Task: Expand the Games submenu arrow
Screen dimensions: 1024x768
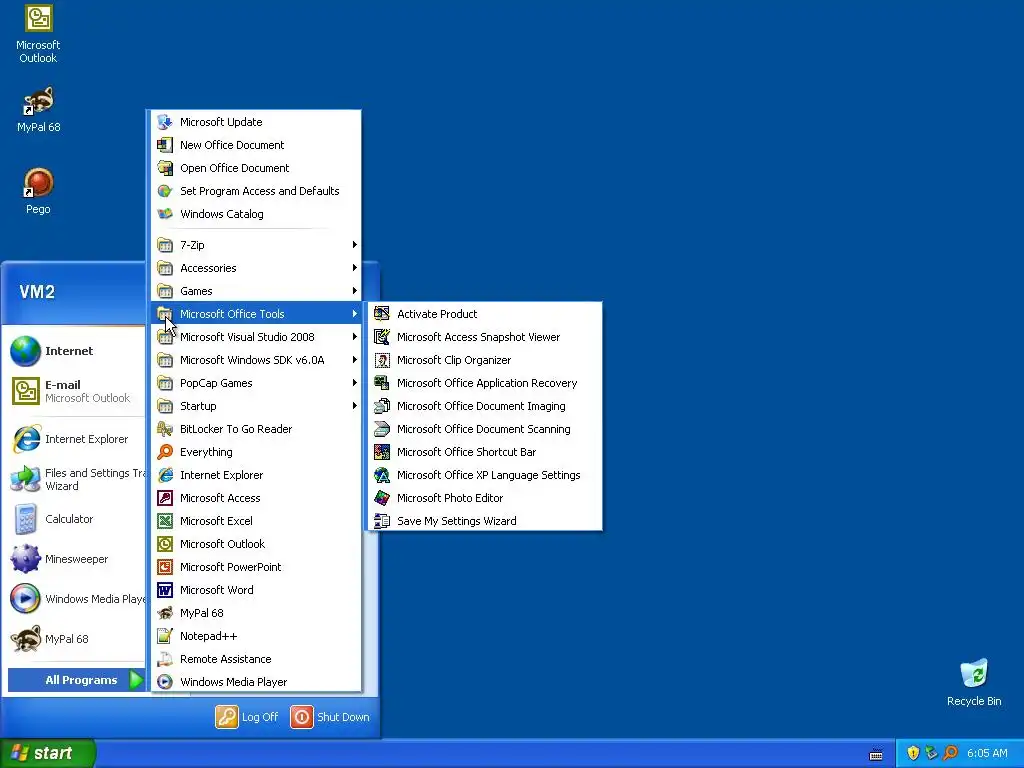Action: (355, 291)
